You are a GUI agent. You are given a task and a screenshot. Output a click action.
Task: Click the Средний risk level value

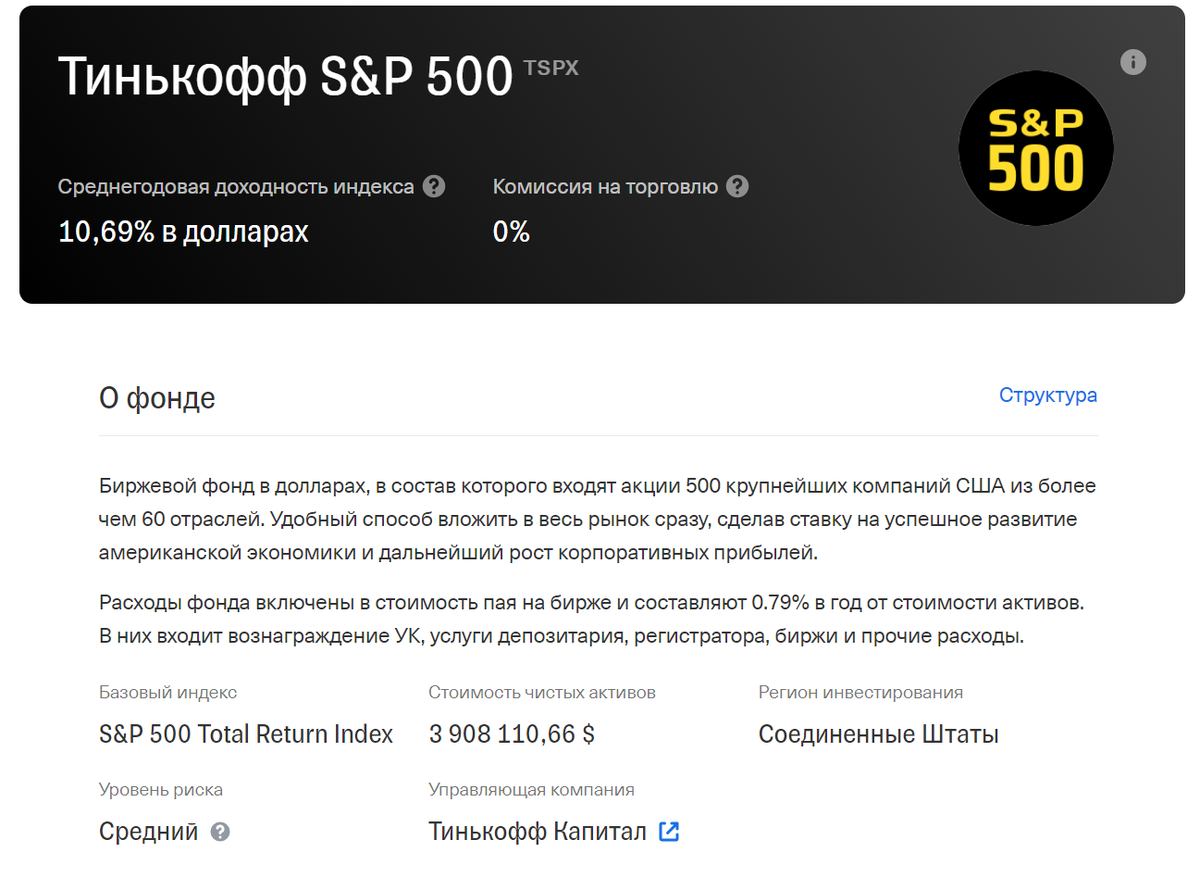149,832
